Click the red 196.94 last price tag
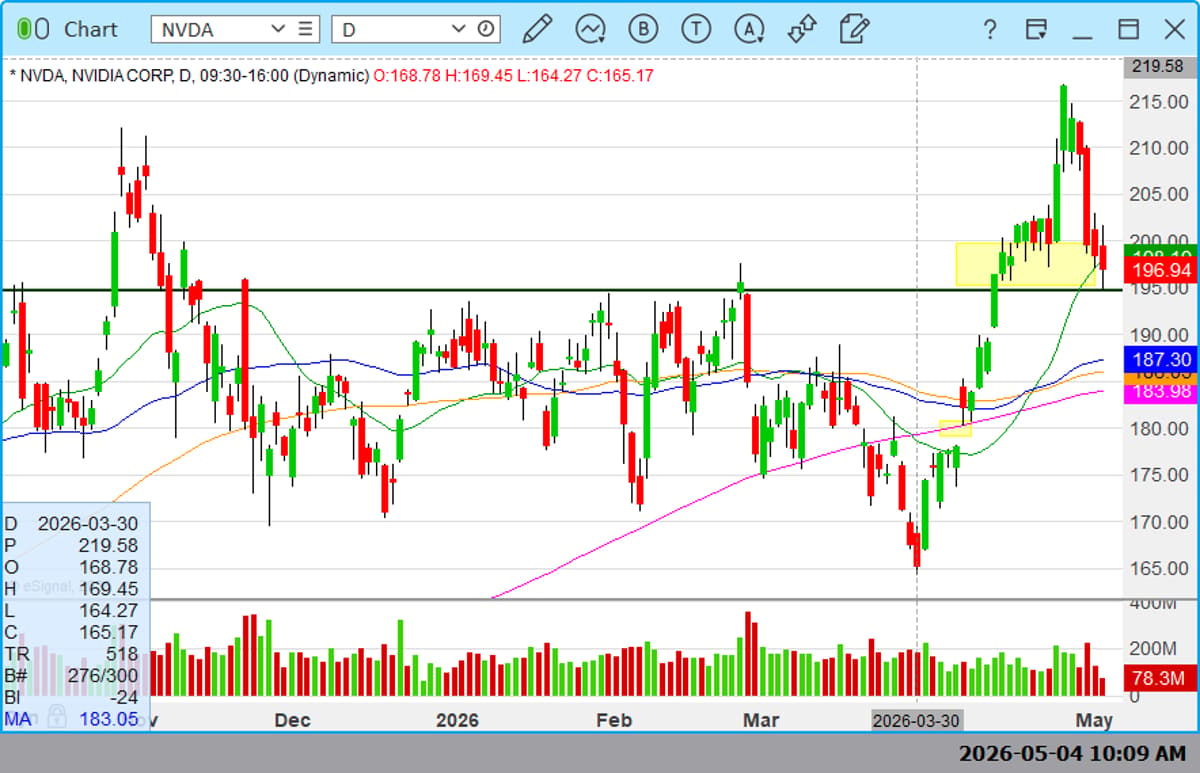This screenshot has width=1200, height=773. [1161, 270]
